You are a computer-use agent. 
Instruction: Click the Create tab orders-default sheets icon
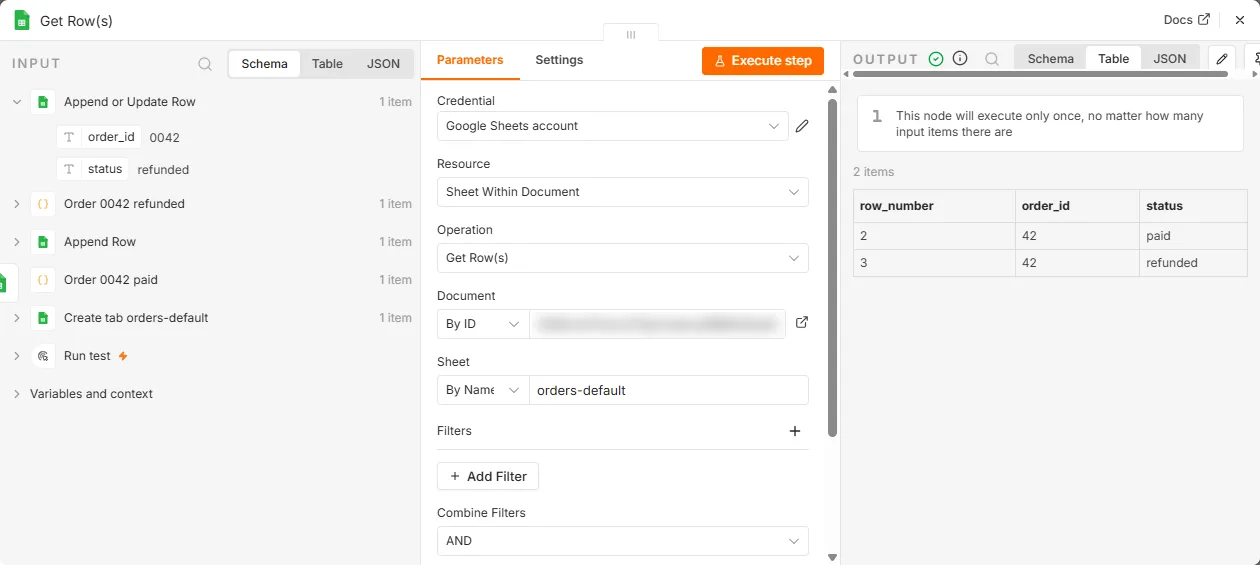[x=43, y=318]
